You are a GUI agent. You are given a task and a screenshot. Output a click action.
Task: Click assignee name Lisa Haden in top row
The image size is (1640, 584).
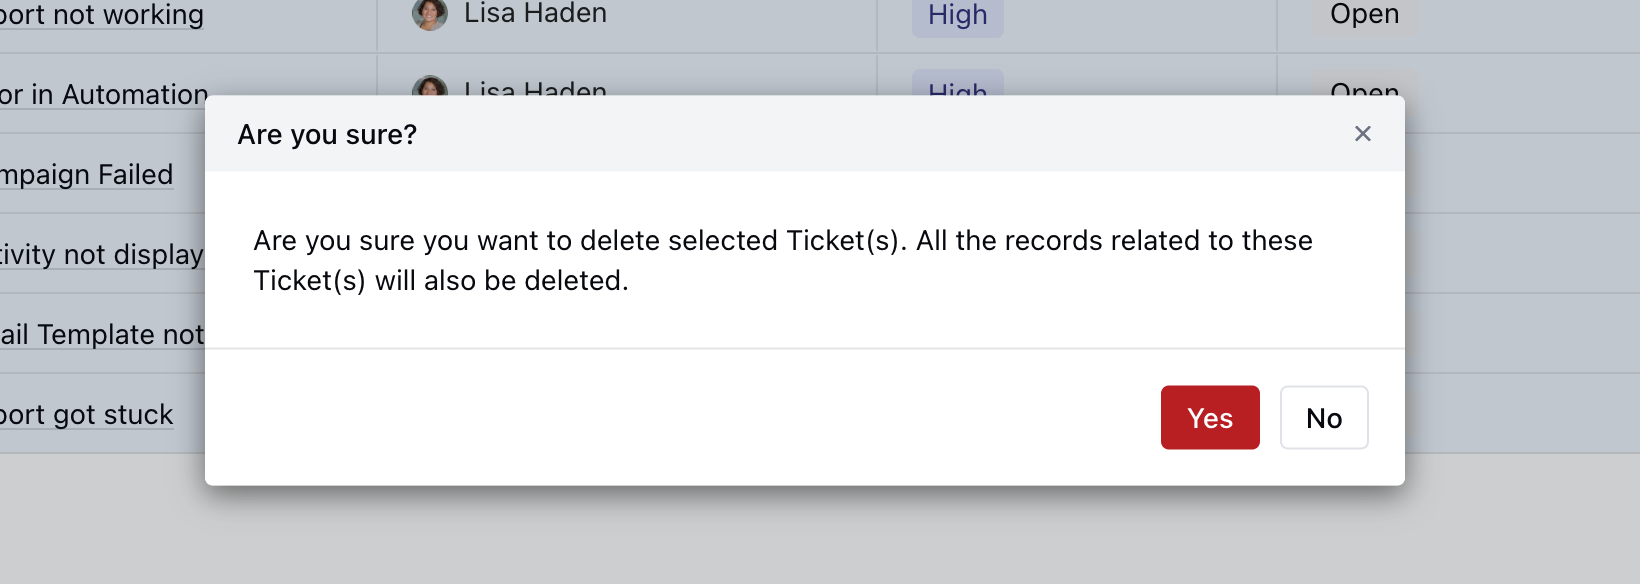tap(532, 14)
